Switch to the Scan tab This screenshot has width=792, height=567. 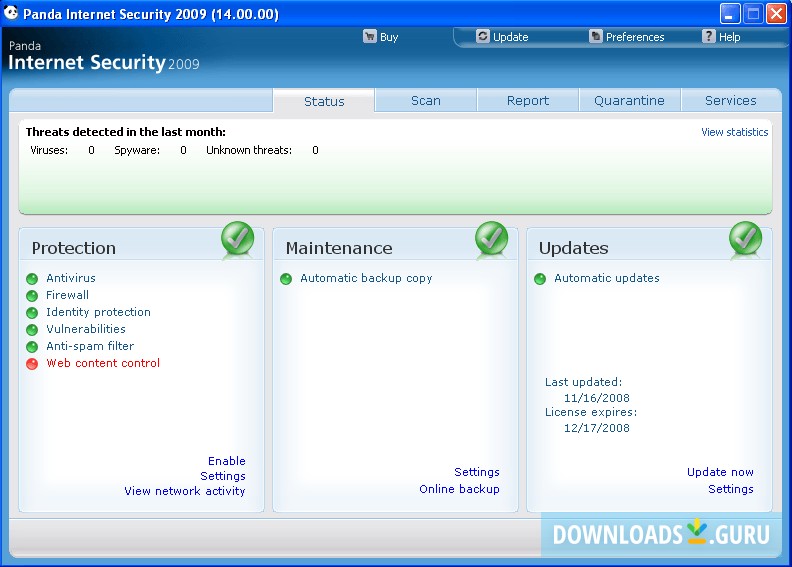click(426, 100)
